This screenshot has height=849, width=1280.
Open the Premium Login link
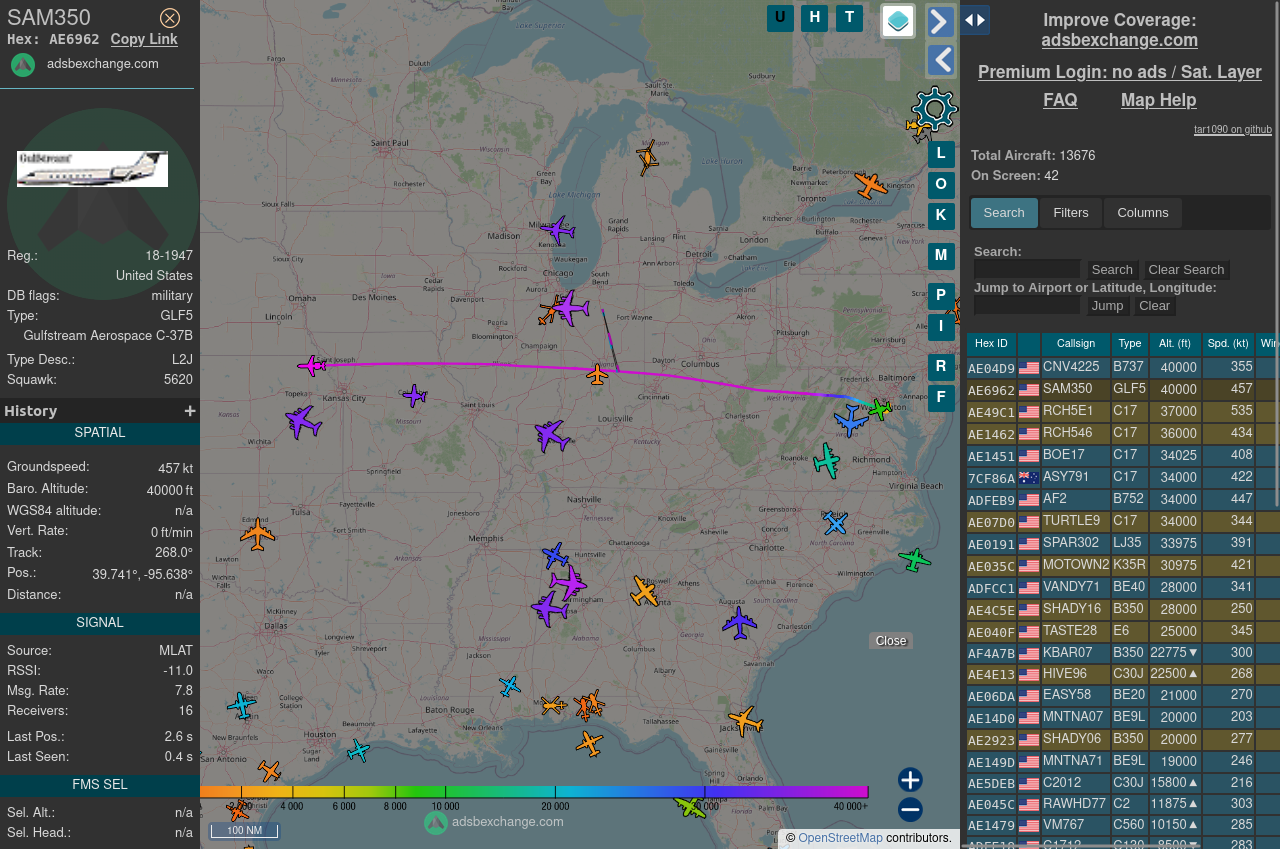coord(1119,72)
